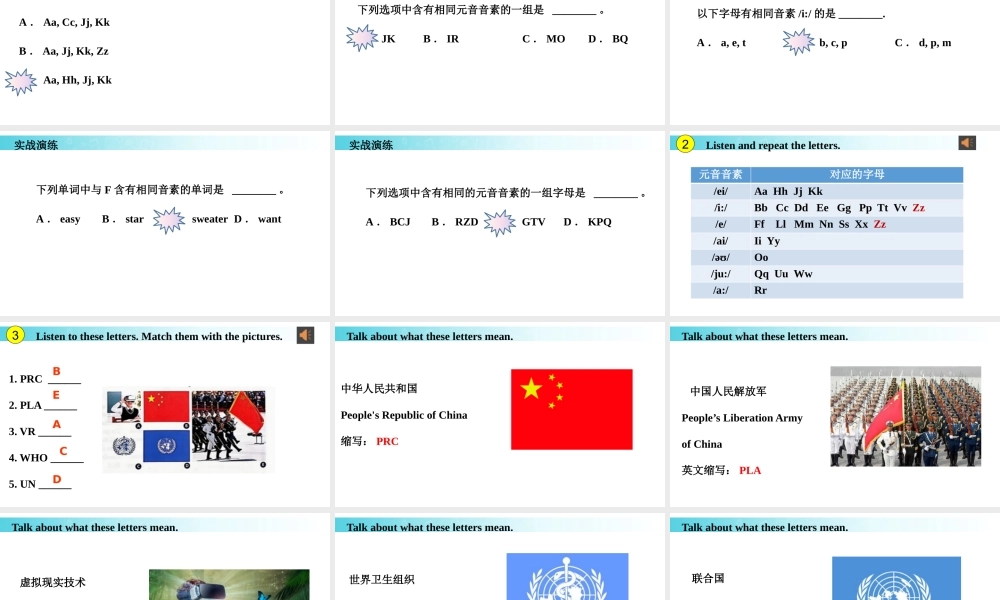
Task: Click the /i:/ phoneme cell in the table
Action: 721,208
